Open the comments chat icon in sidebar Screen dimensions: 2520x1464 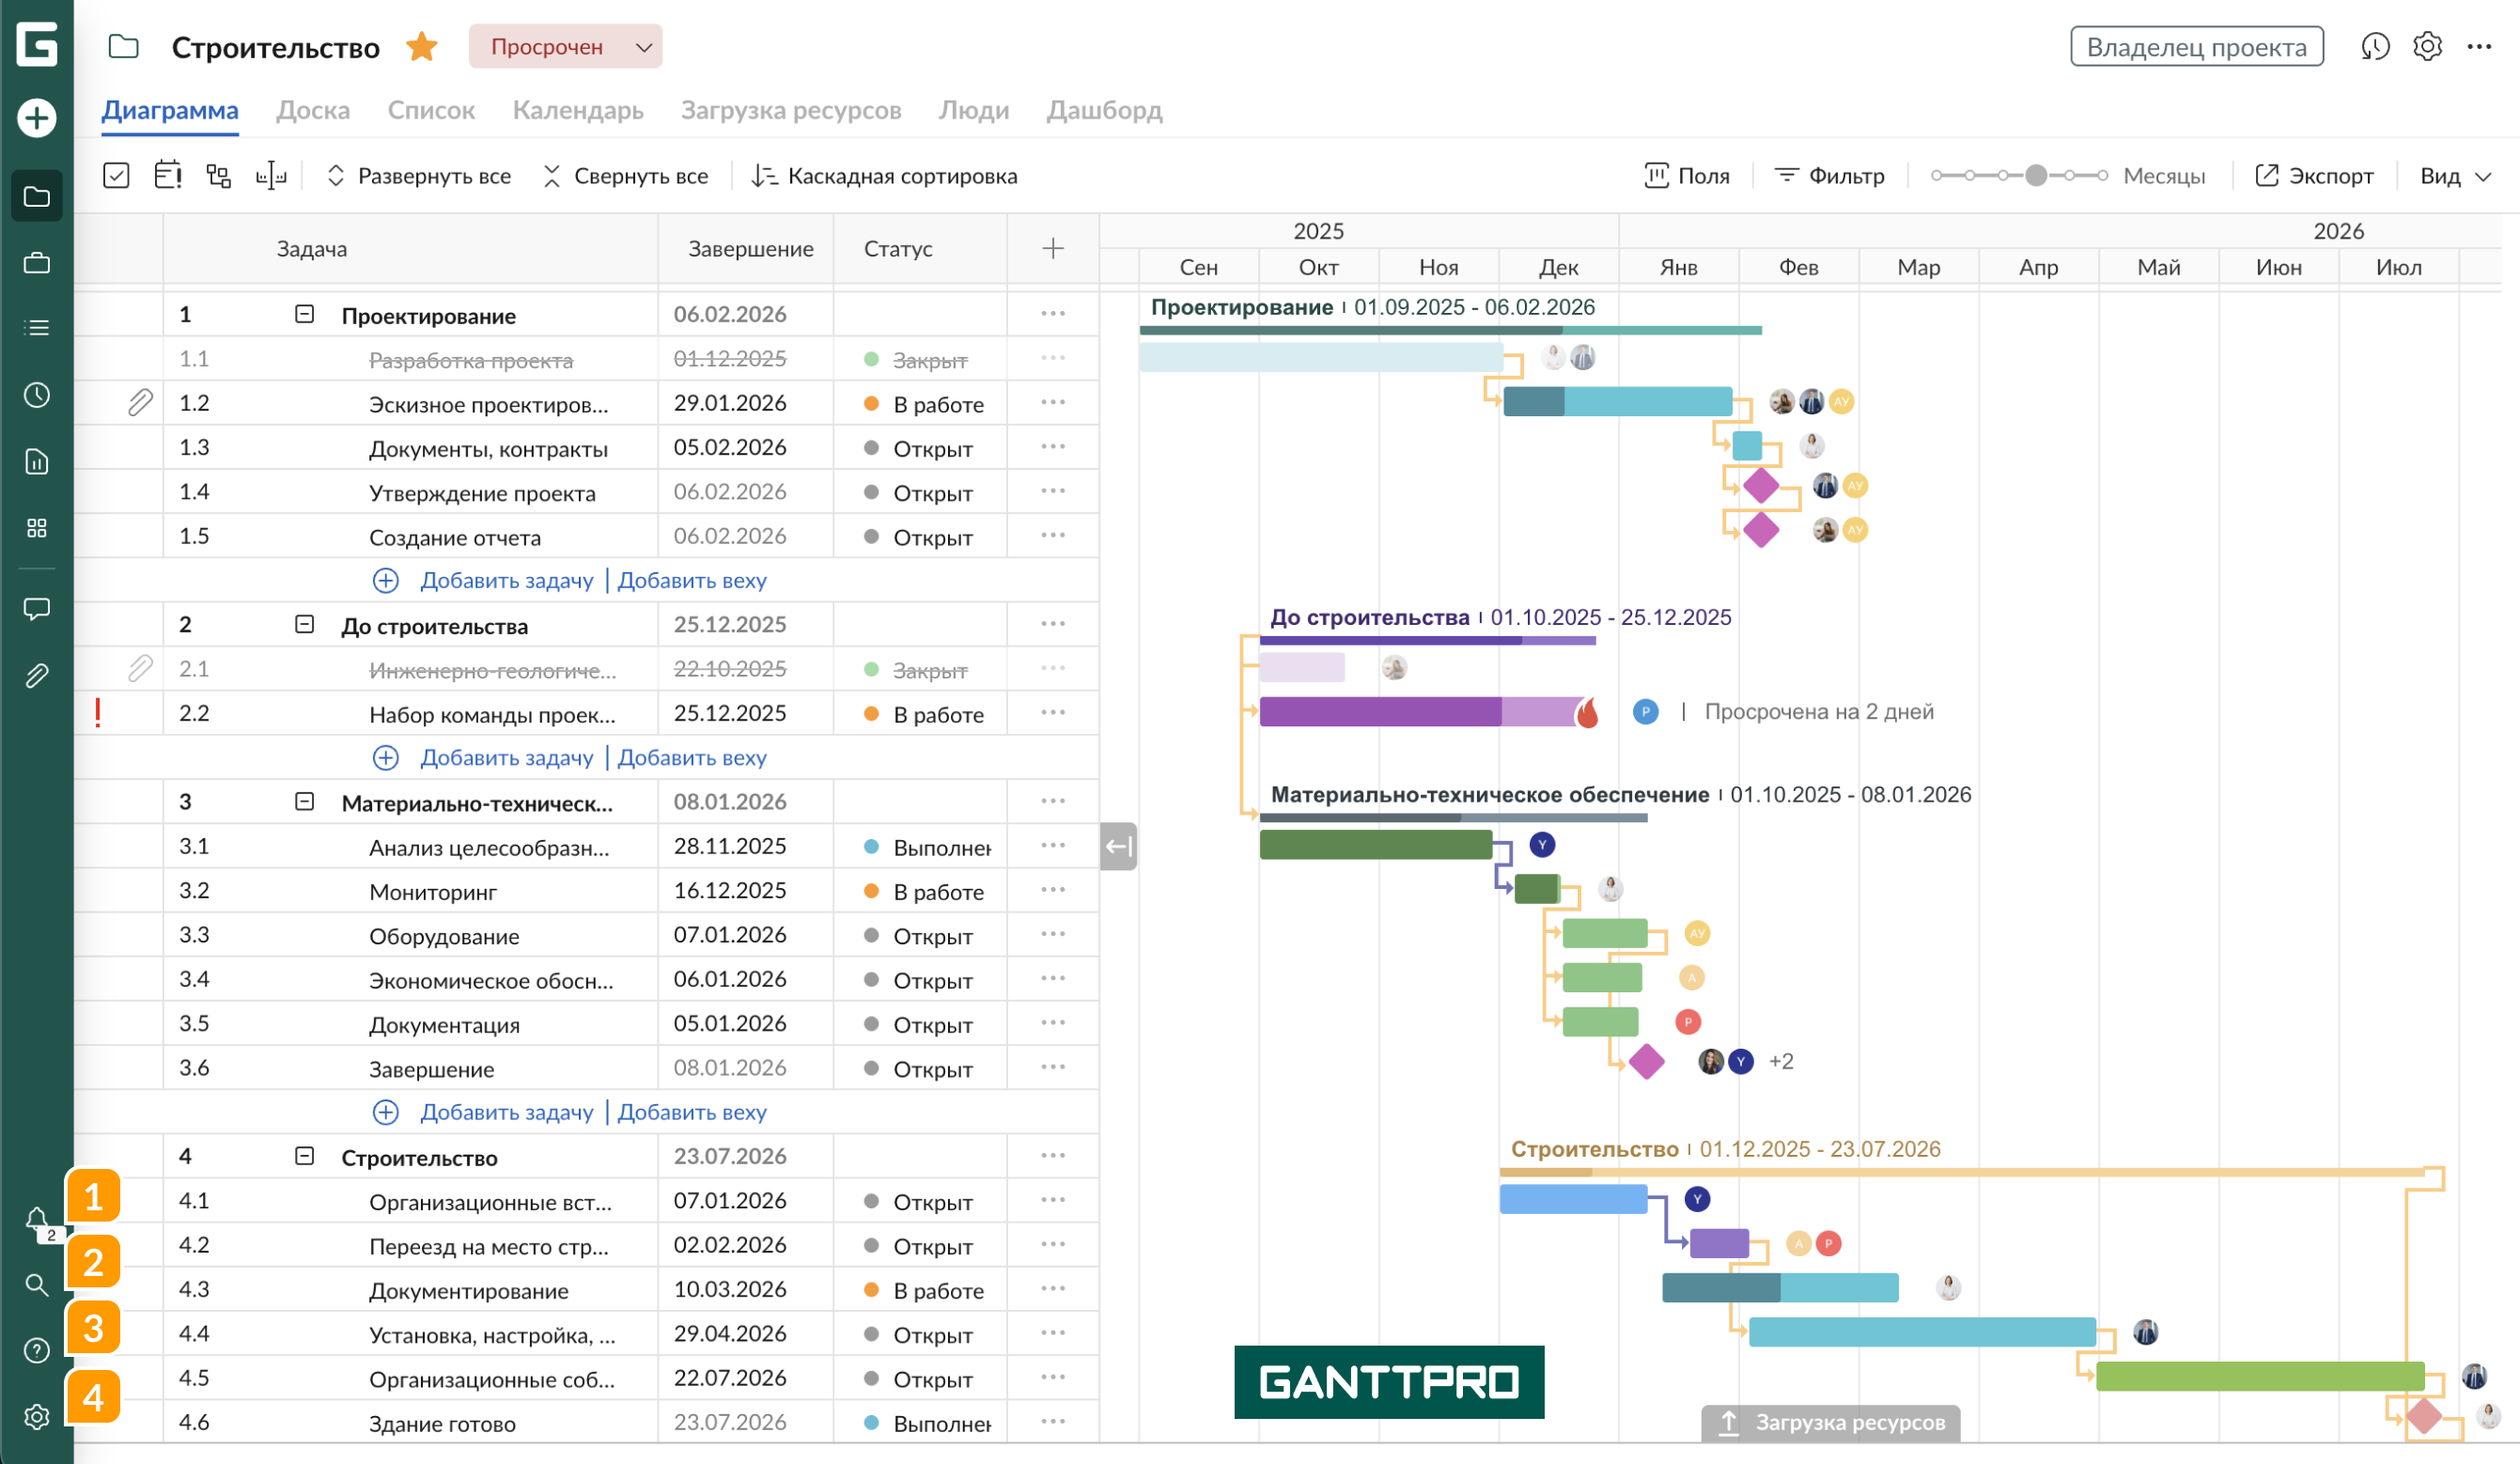click(x=37, y=609)
